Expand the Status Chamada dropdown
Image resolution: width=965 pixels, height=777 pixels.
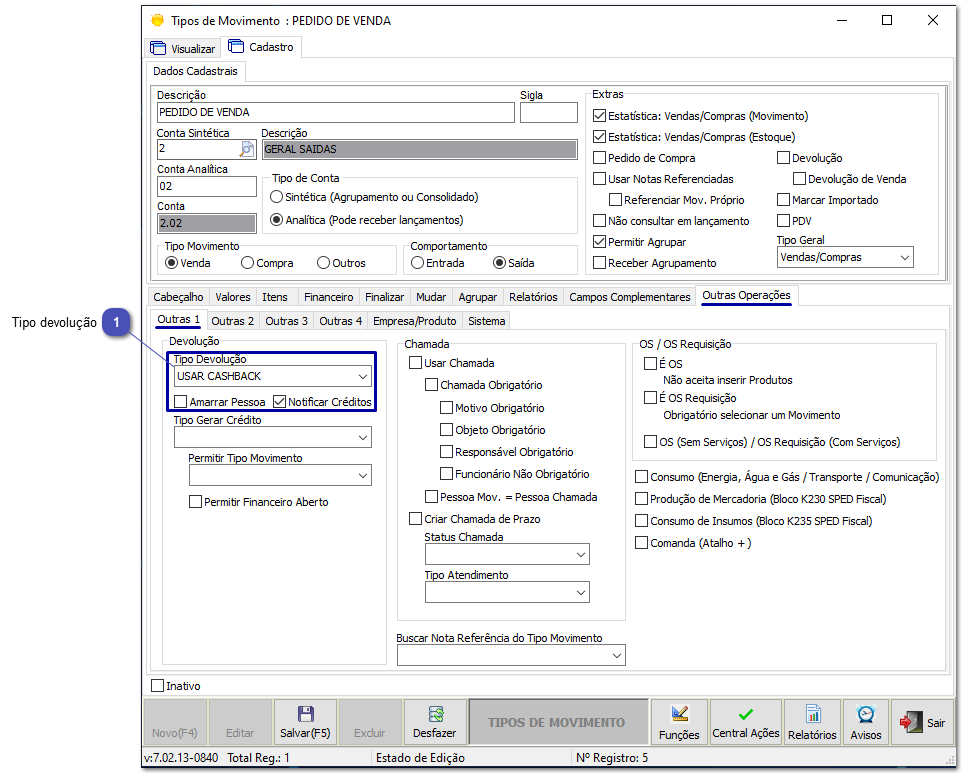click(581, 555)
